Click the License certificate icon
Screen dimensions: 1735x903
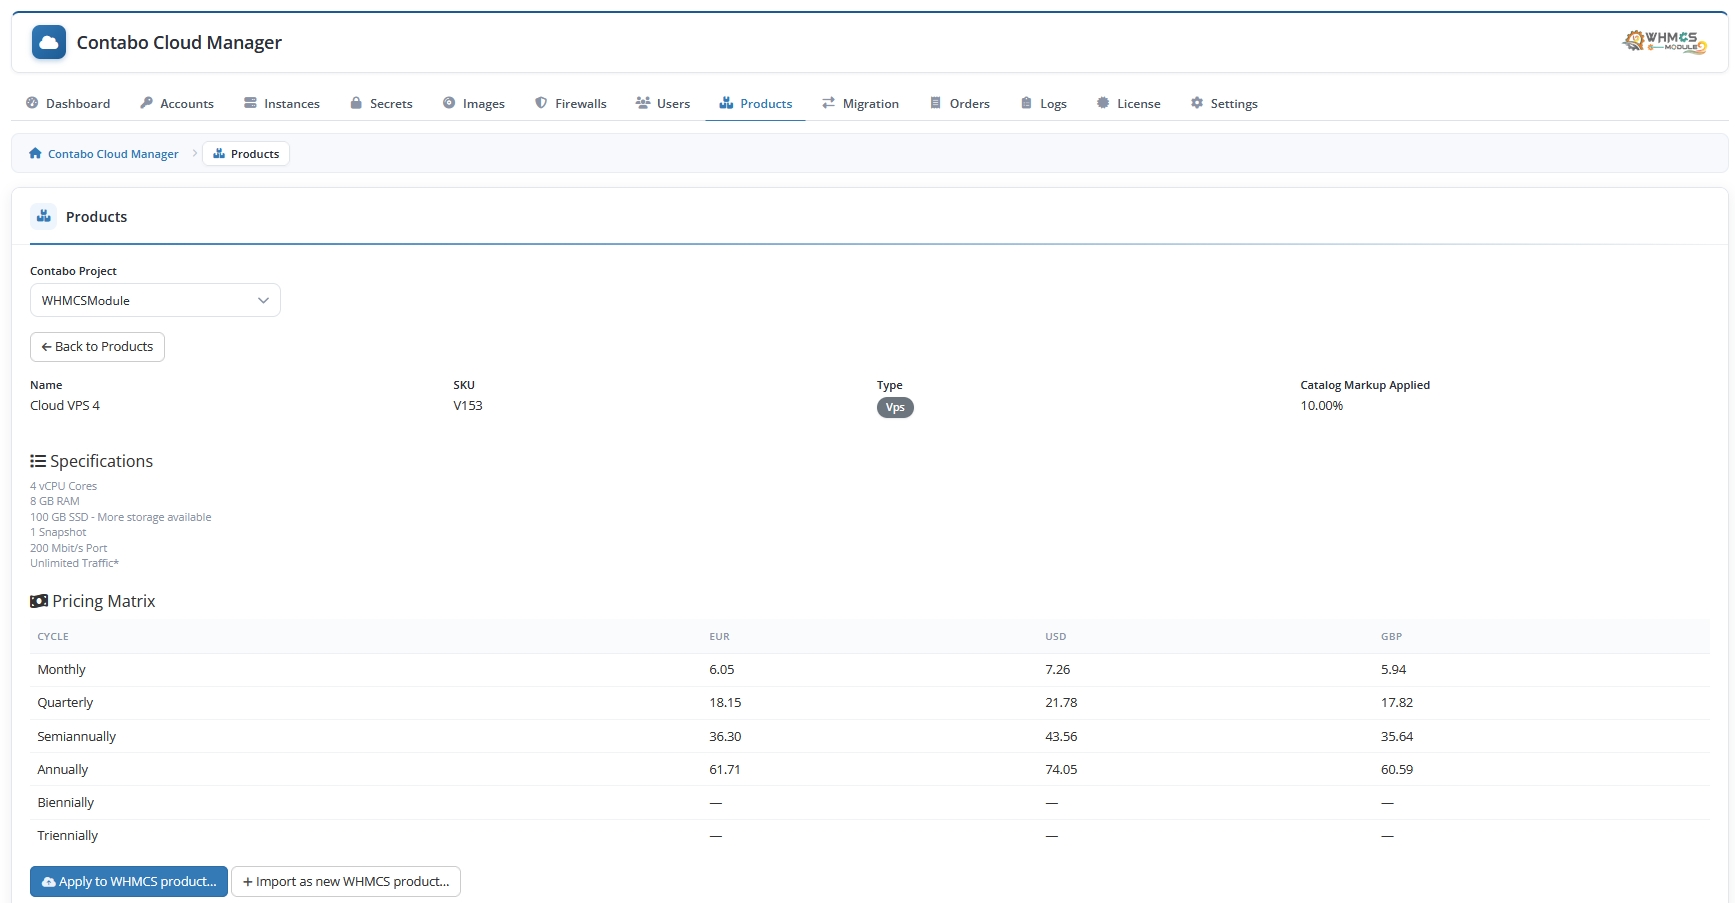tap(1103, 103)
